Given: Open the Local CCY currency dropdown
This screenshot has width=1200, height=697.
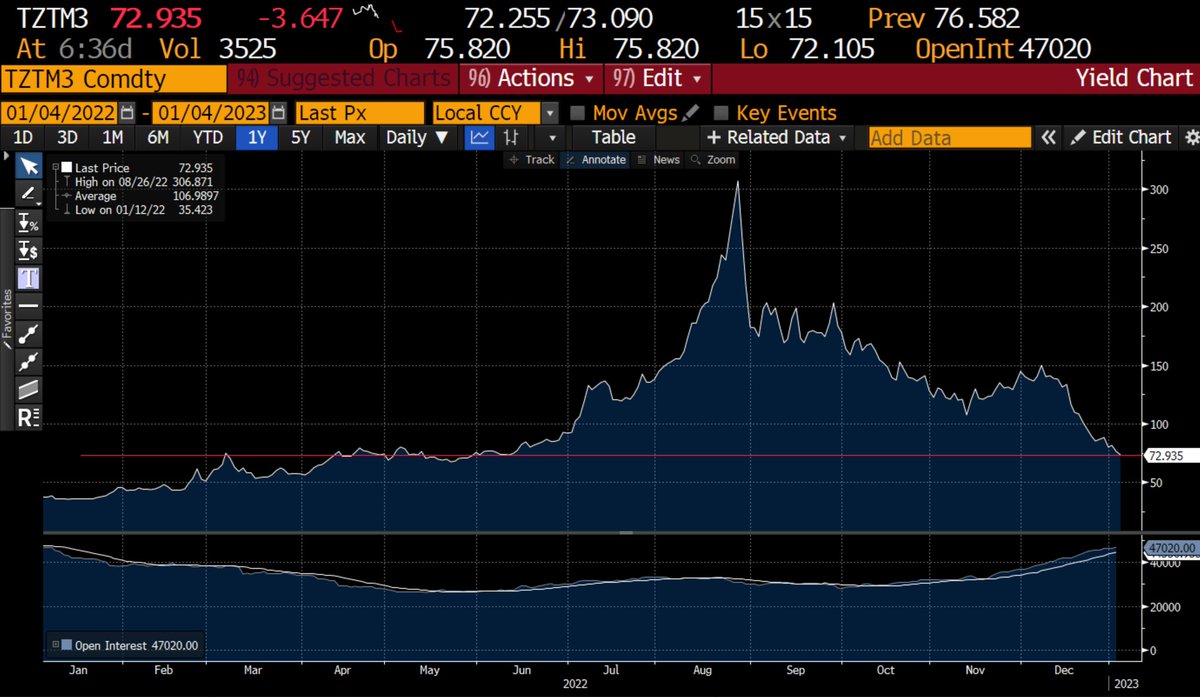Looking at the screenshot, I should [x=550, y=113].
